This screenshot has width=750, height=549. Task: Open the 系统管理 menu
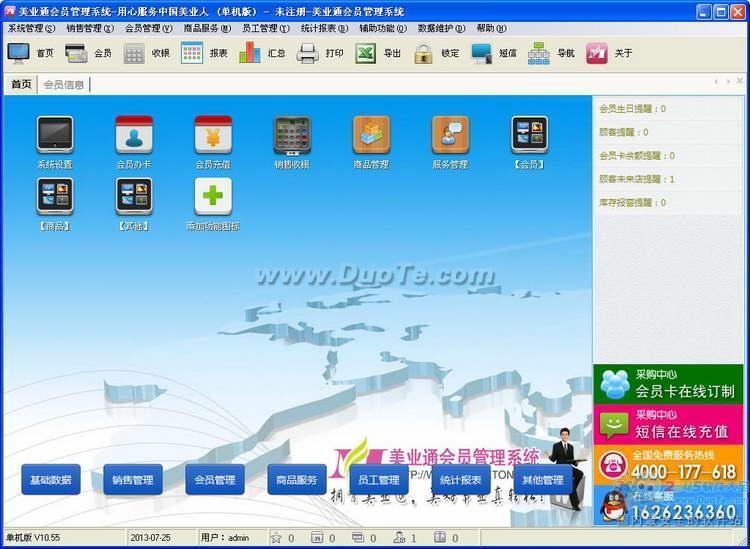click(x=32, y=28)
